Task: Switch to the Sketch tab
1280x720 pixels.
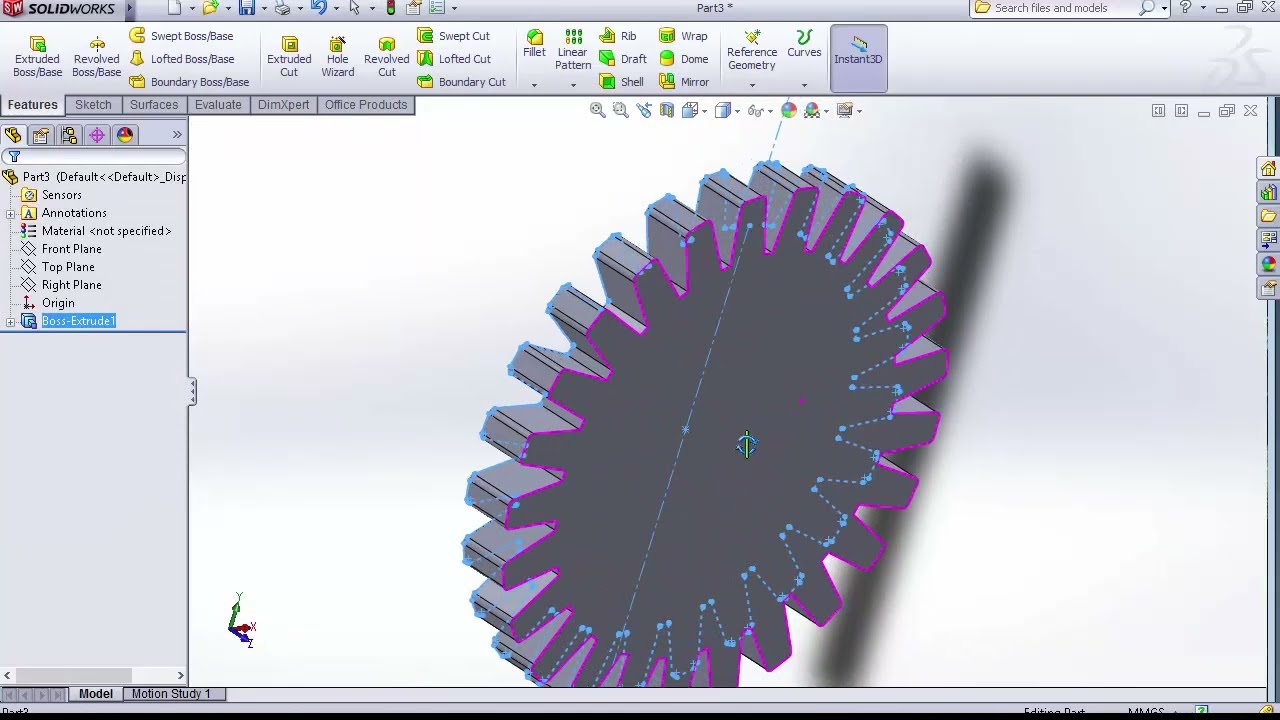Action: (x=93, y=105)
